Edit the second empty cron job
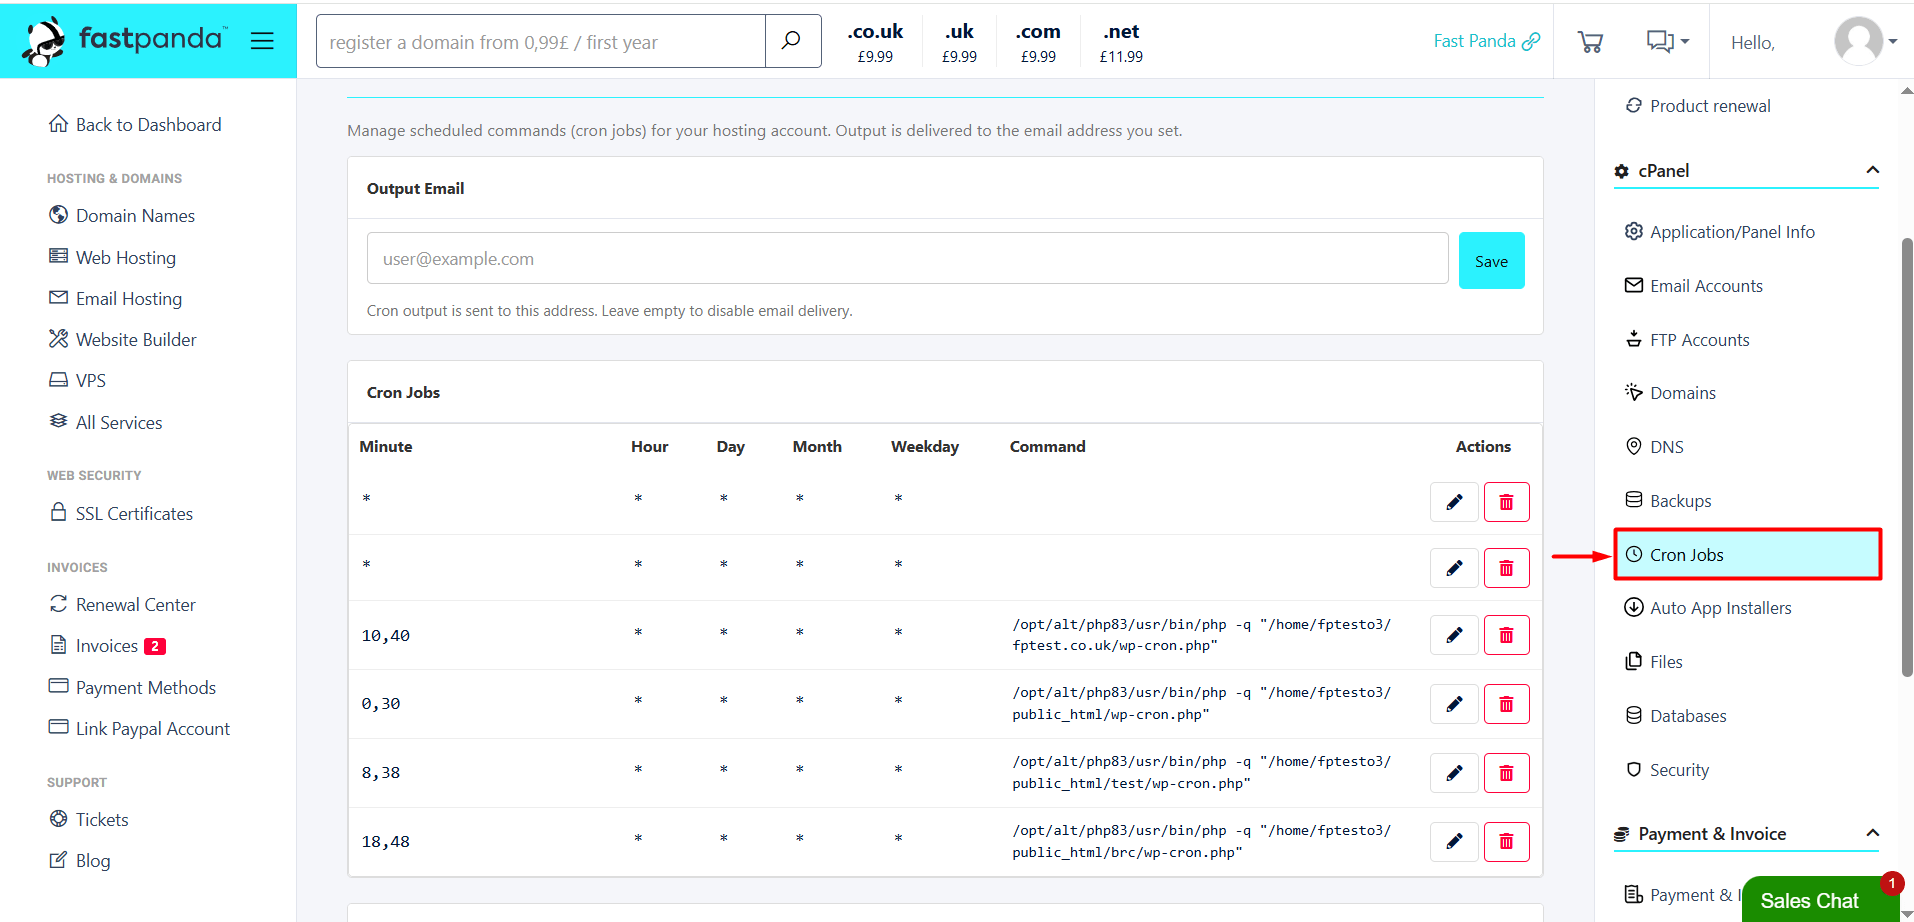1914x922 pixels. pyautogui.click(x=1454, y=568)
